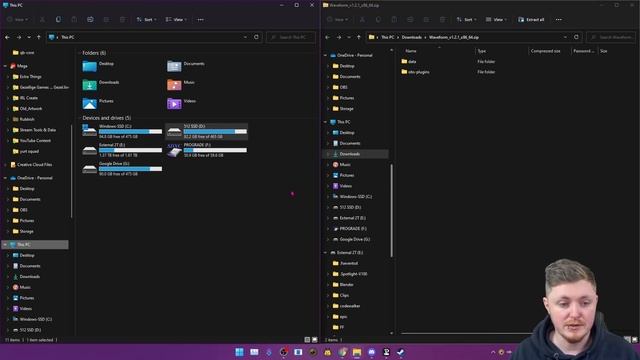The image size is (640, 360).
Task: Open the Pictures folder icon under Folders
Action: point(89,103)
